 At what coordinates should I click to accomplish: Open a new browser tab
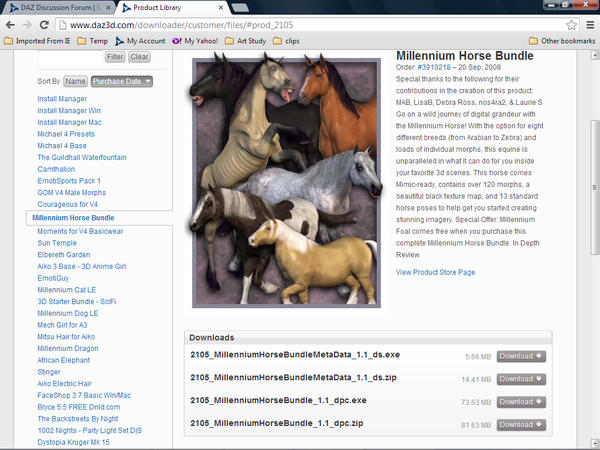click(x=240, y=8)
